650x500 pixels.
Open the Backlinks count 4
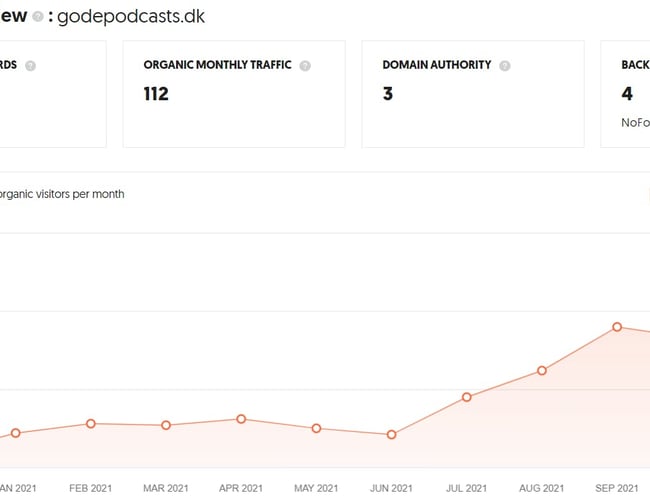tap(627, 94)
